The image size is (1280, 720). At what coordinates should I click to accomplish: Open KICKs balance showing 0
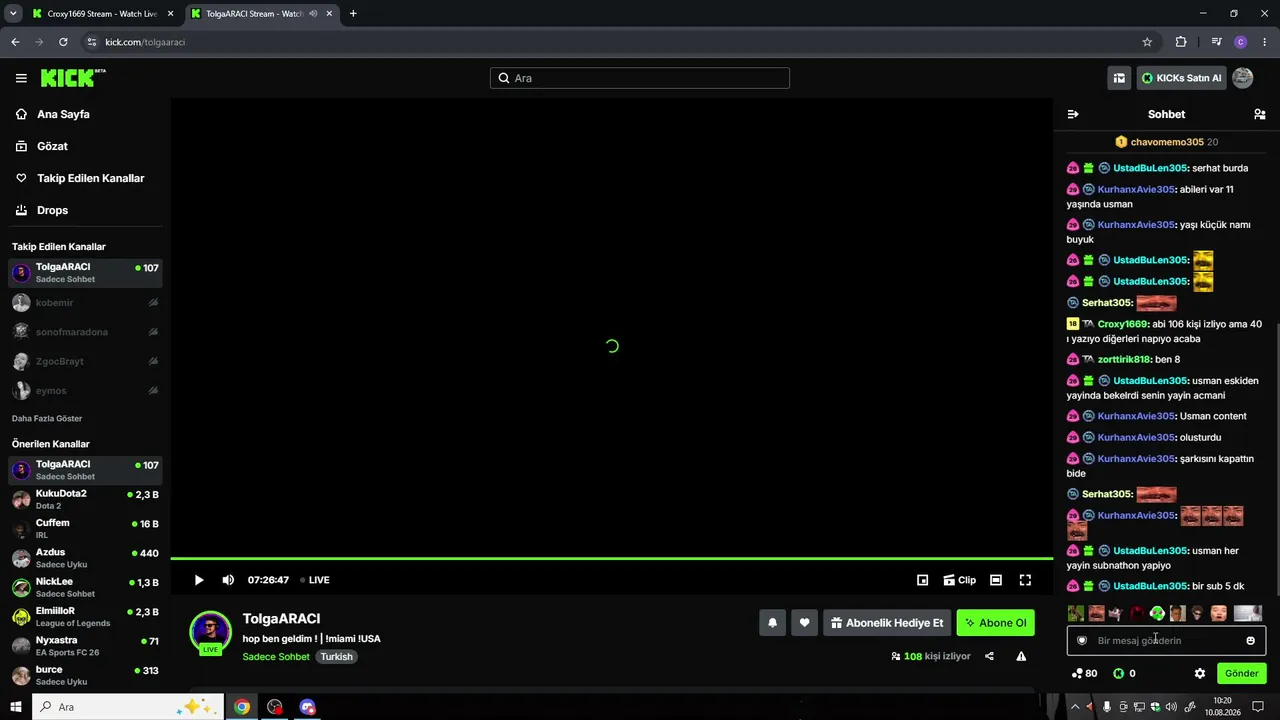1124,673
